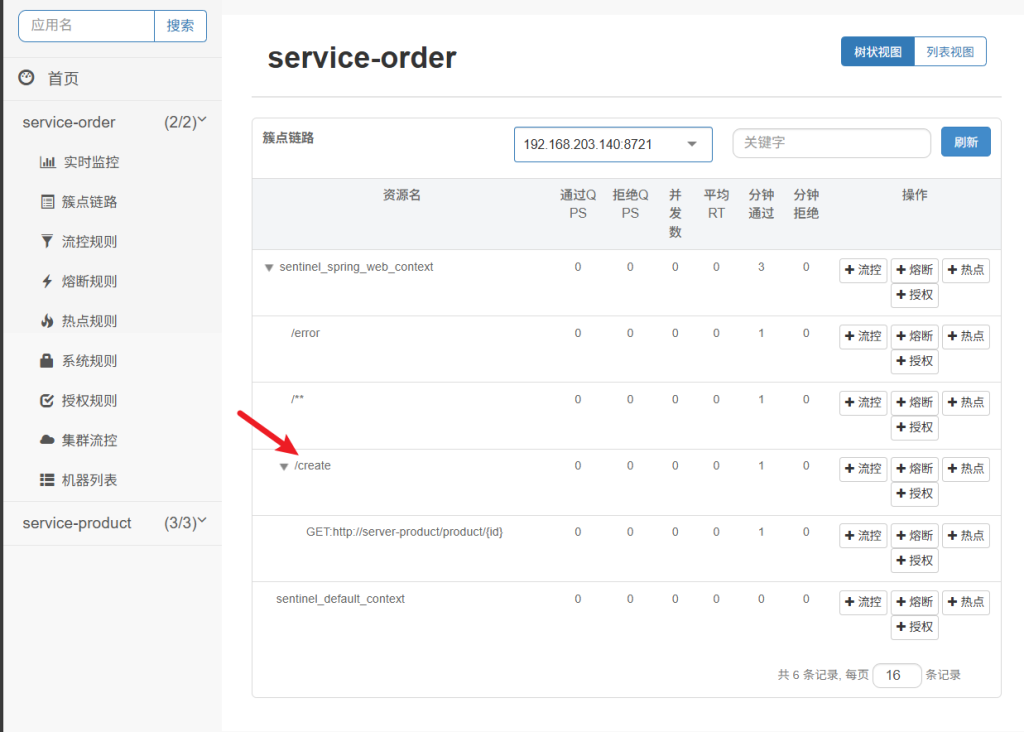This screenshot has height=732, width=1024.
Task: Click the 刷新 button
Action: coord(965,142)
